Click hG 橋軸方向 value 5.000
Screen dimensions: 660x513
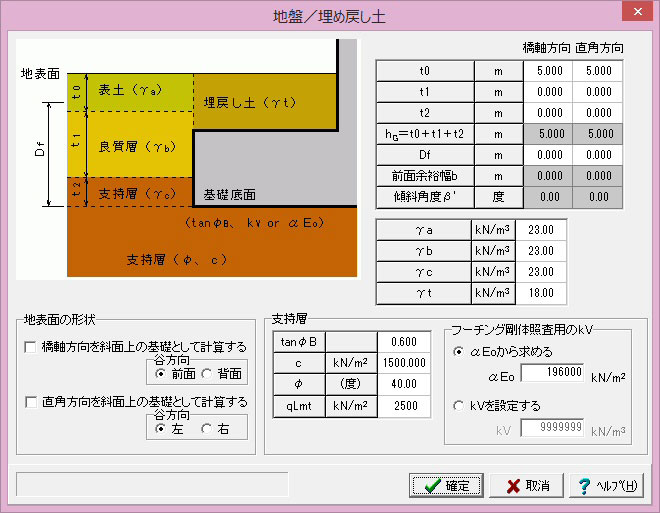pos(548,134)
